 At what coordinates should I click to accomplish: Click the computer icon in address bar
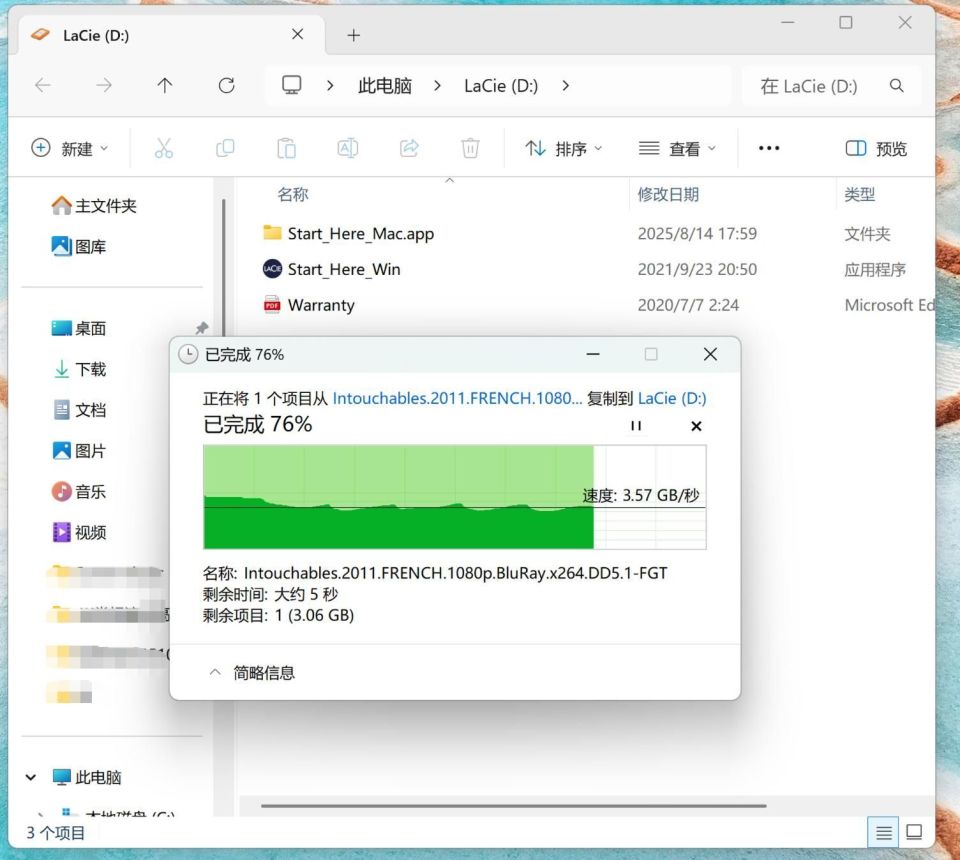tap(291, 85)
